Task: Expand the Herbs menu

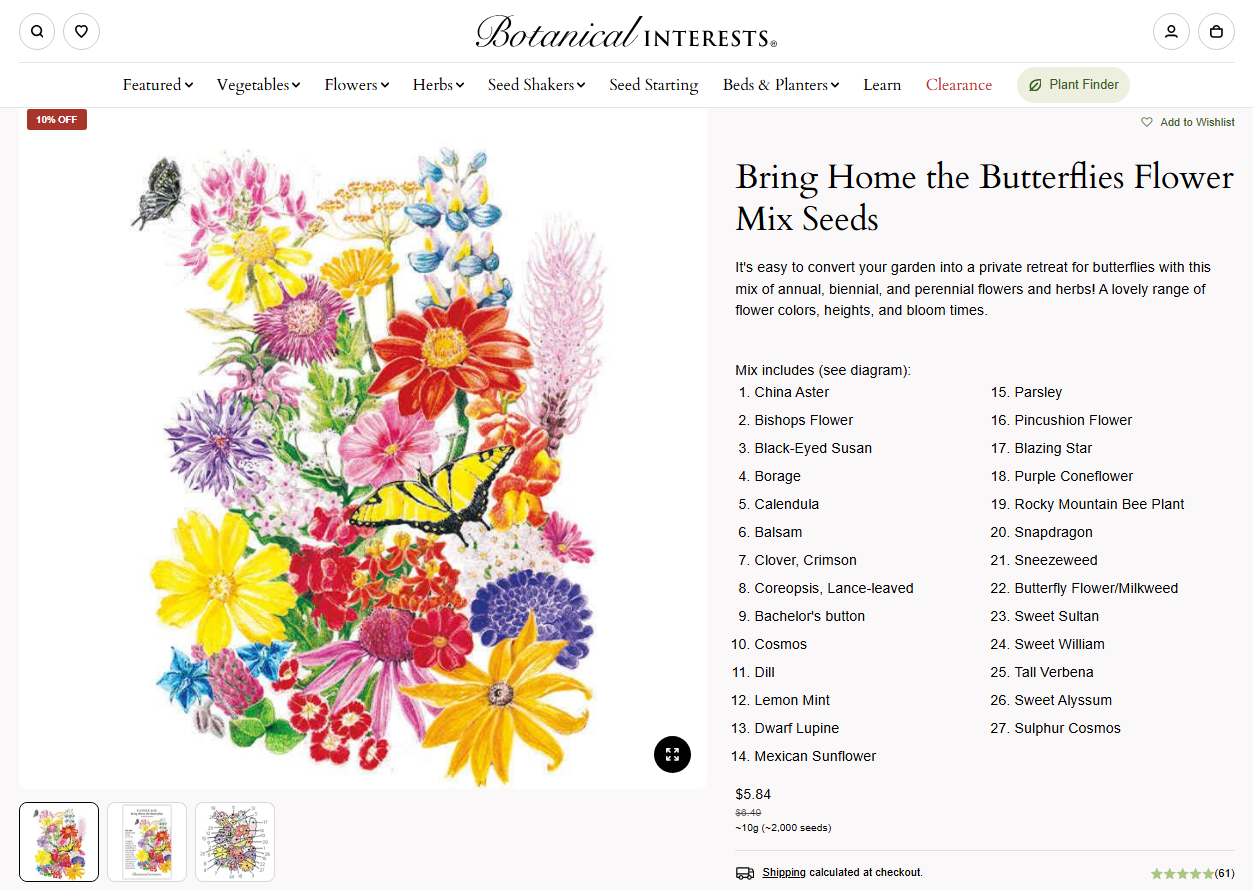Action: point(438,85)
